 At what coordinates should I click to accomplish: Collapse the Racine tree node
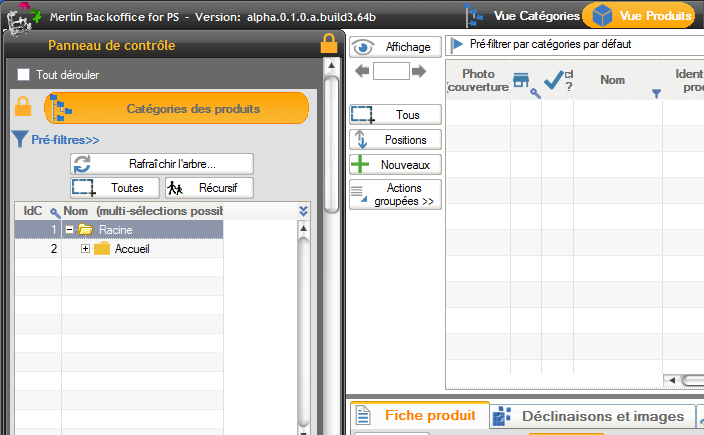coord(69,229)
